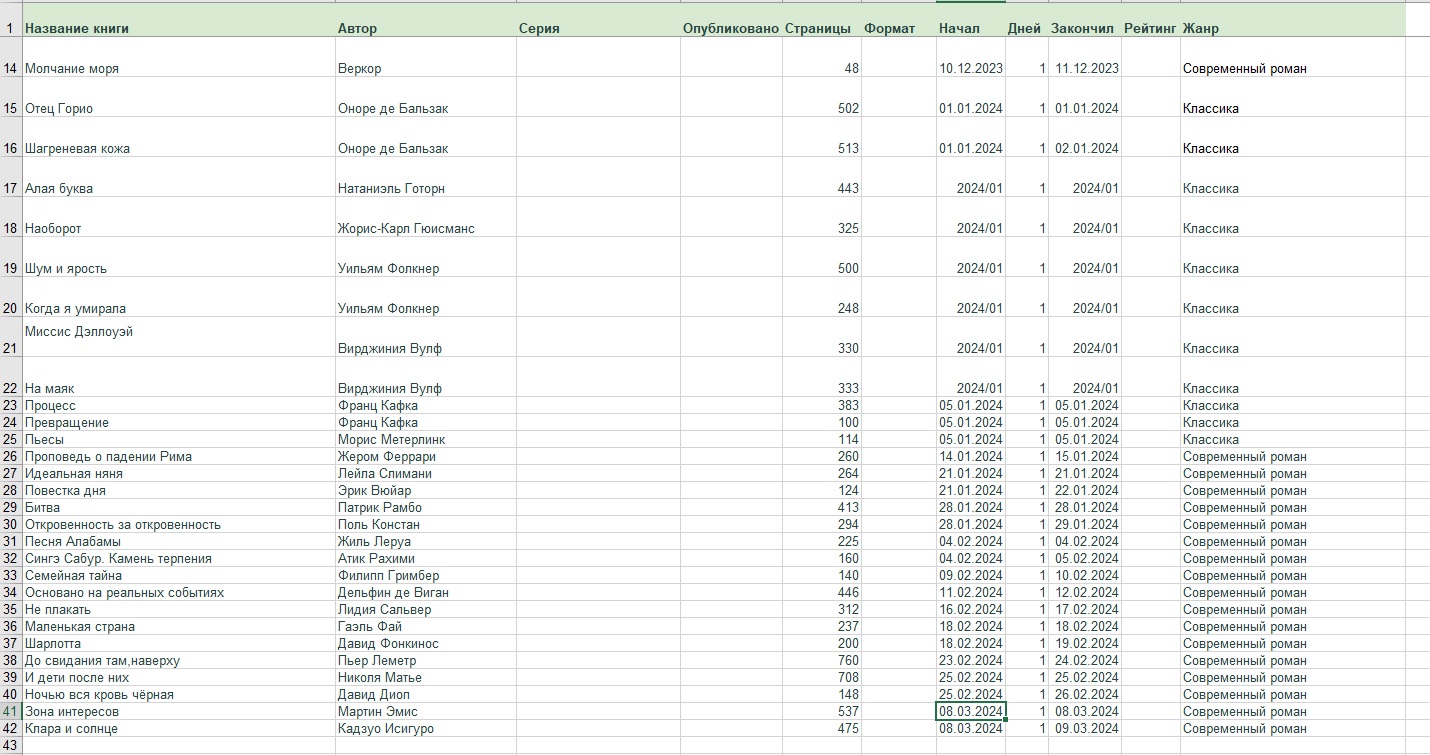Select the cell "И дети после них"
The image size is (1430, 755).
178,678
